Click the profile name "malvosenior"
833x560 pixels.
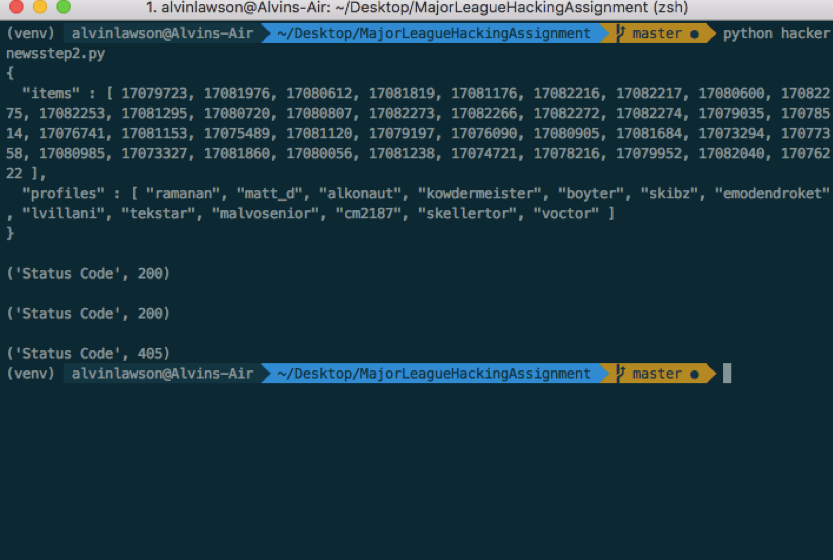coord(266,214)
